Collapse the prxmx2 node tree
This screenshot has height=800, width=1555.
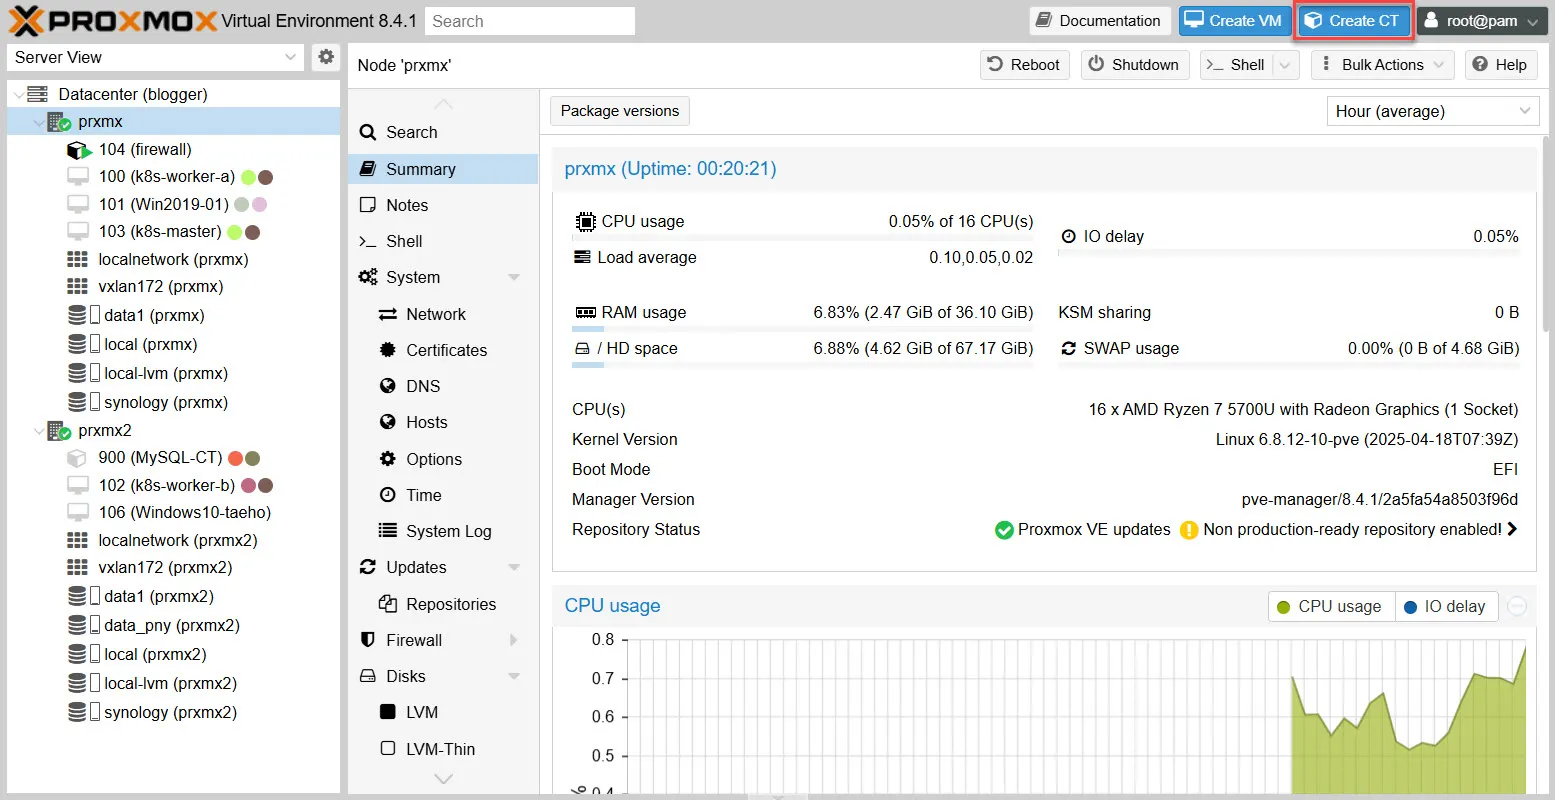coord(39,431)
